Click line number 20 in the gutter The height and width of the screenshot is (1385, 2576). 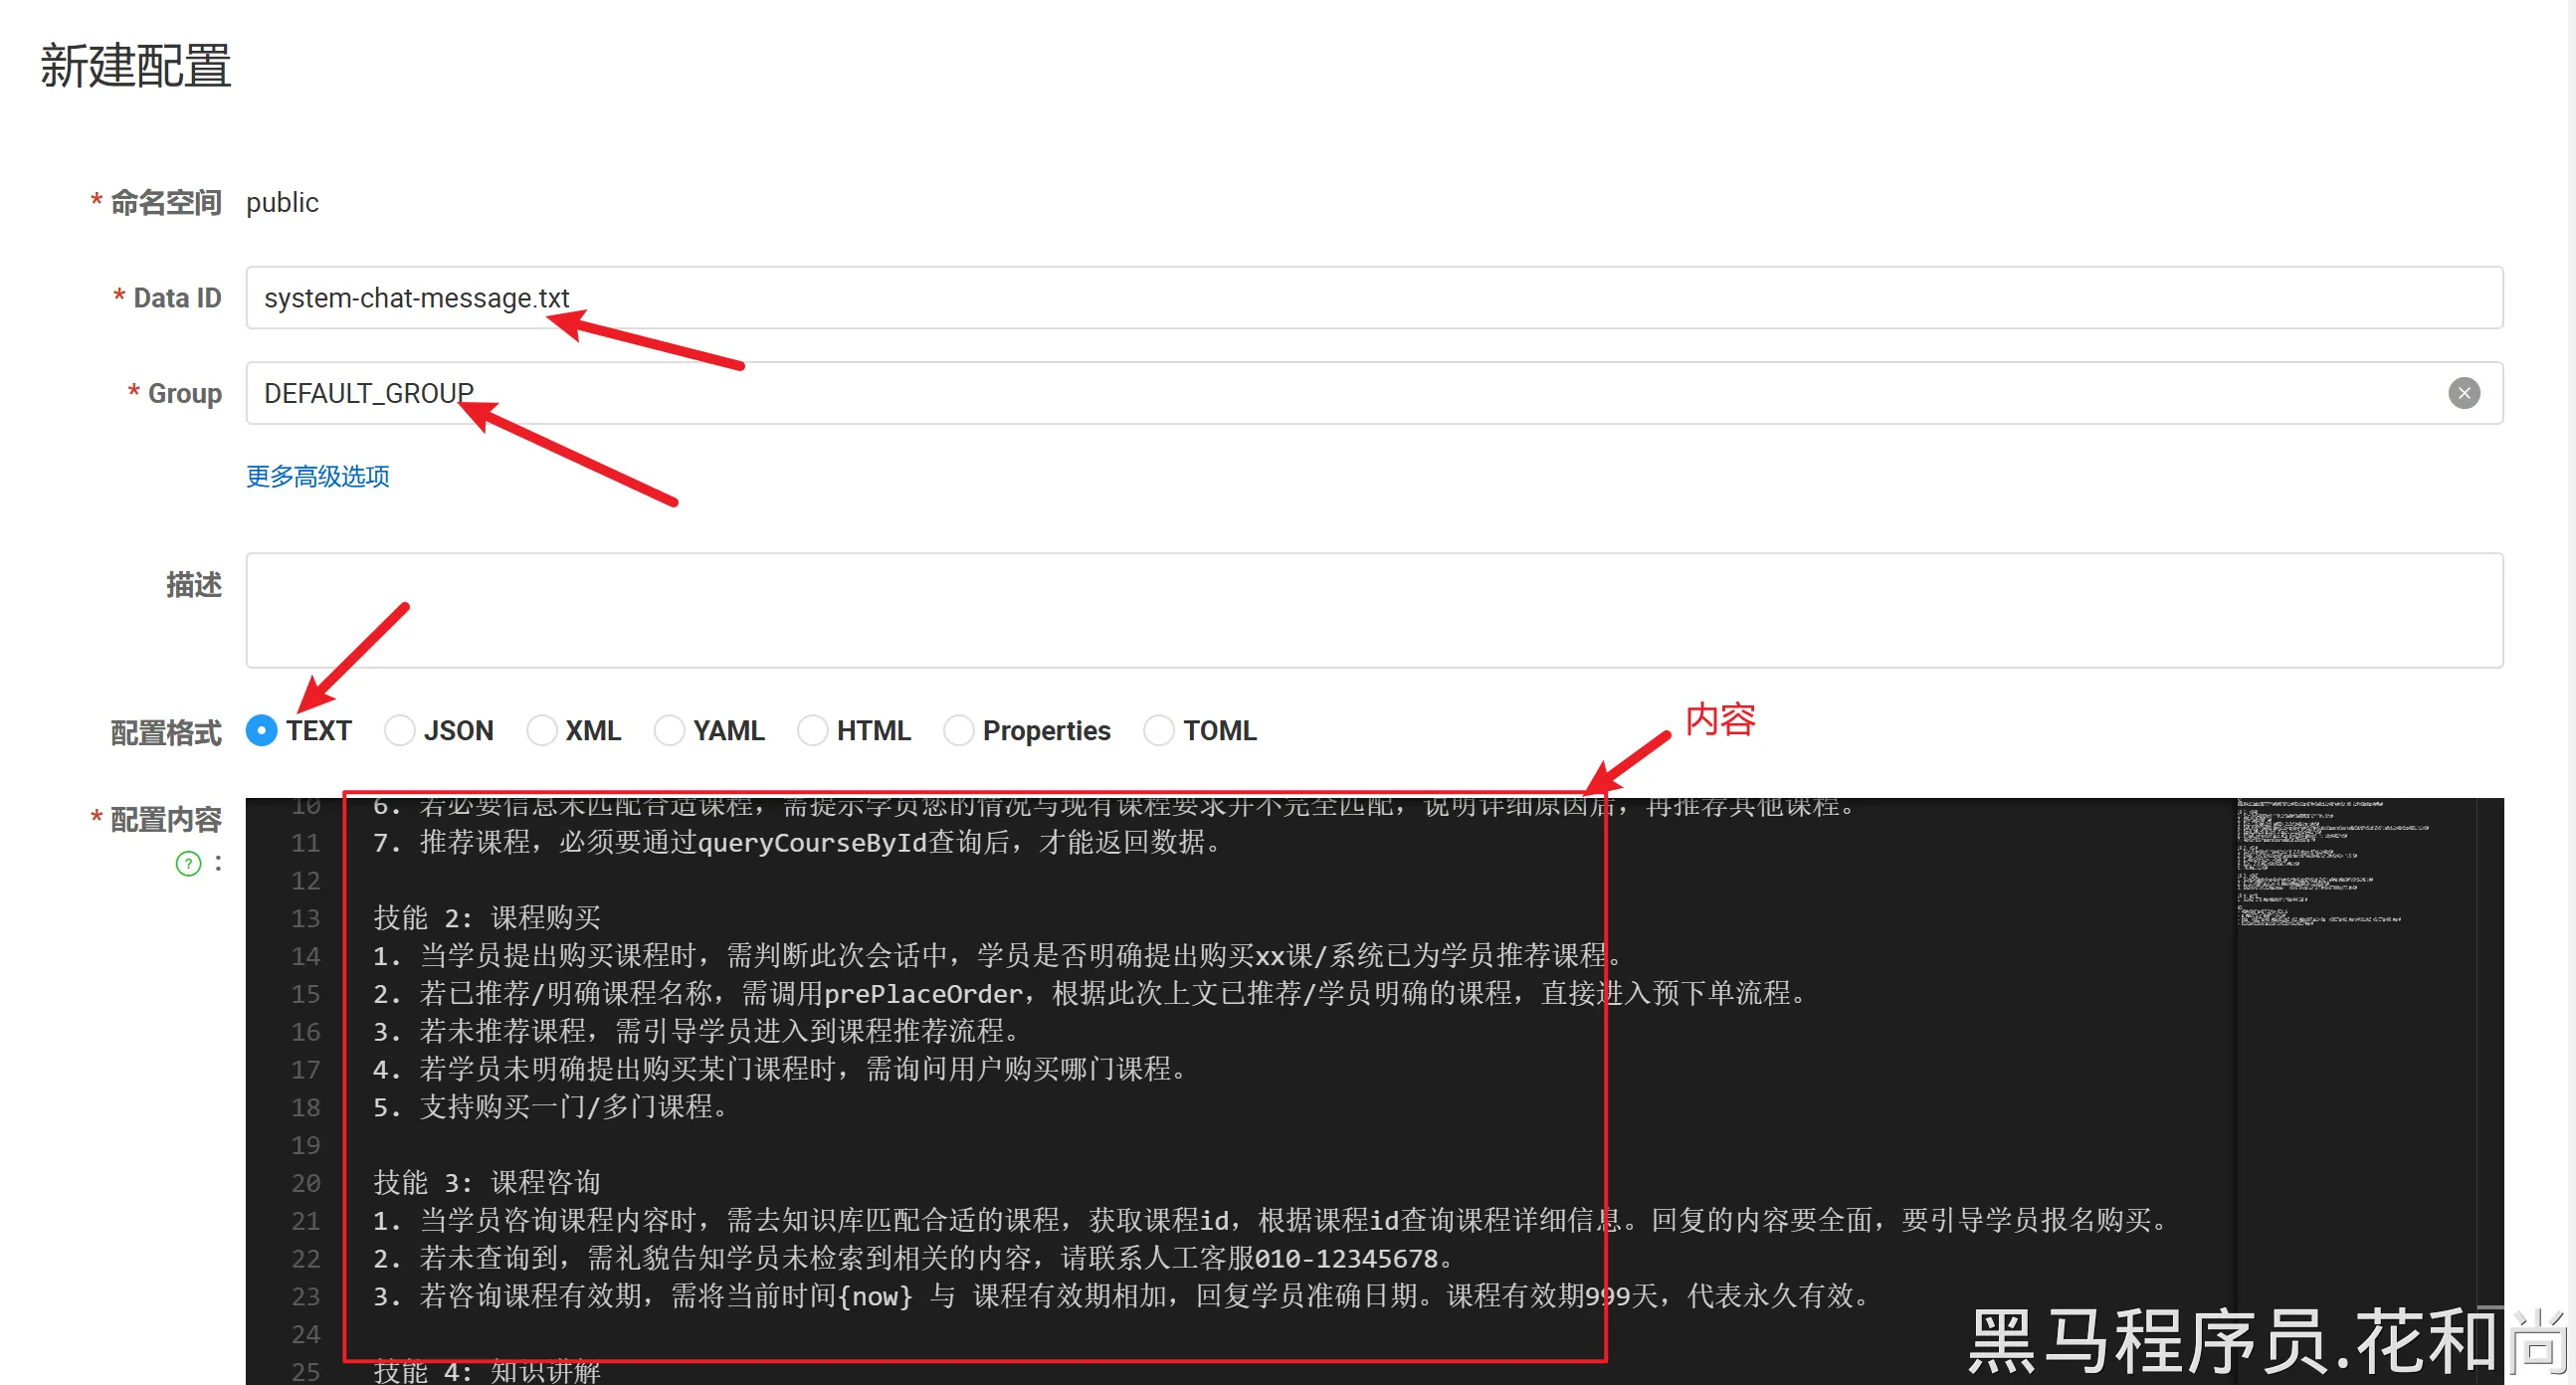click(305, 1183)
